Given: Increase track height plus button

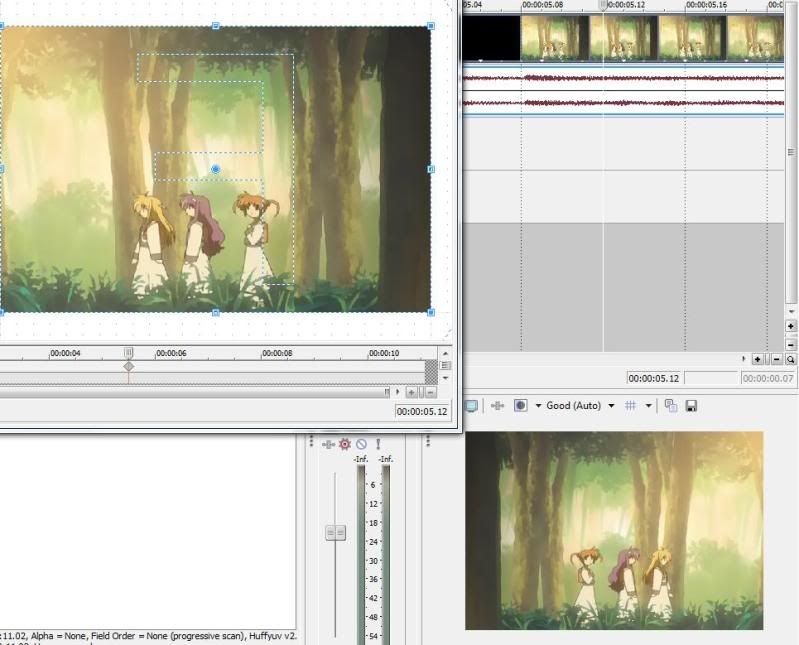Looking at the screenshot, I should click(x=791, y=326).
